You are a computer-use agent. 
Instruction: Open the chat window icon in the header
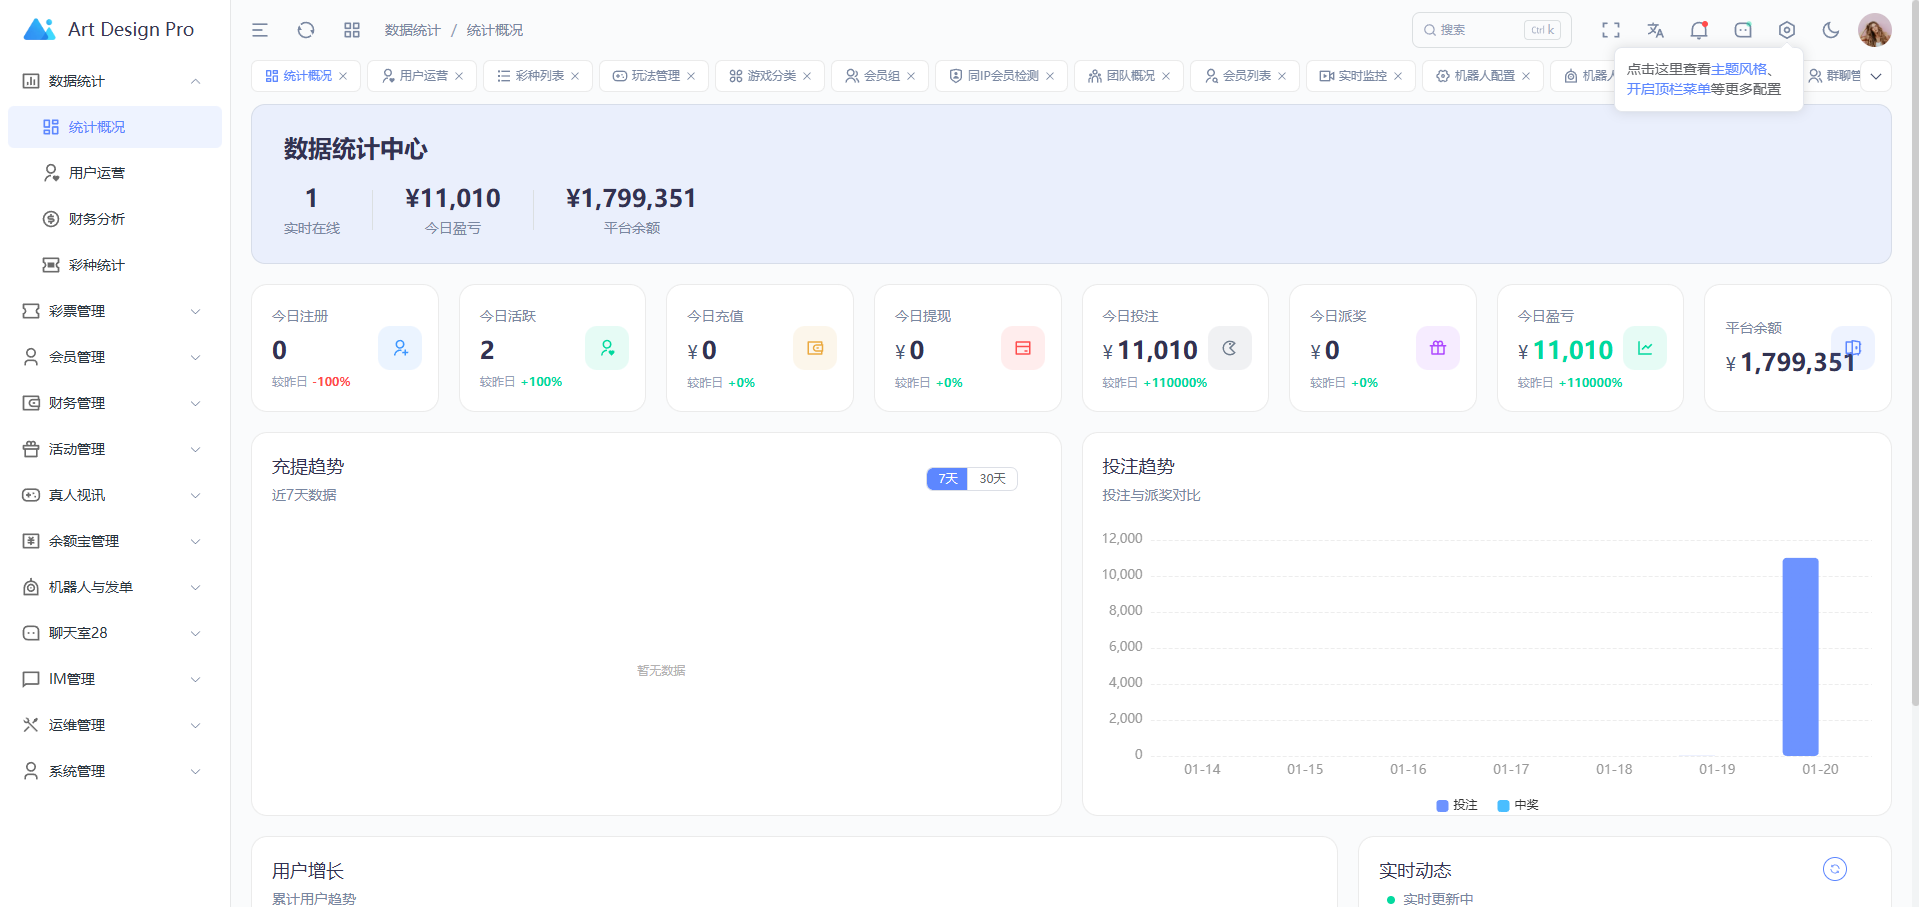[x=1742, y=30]
